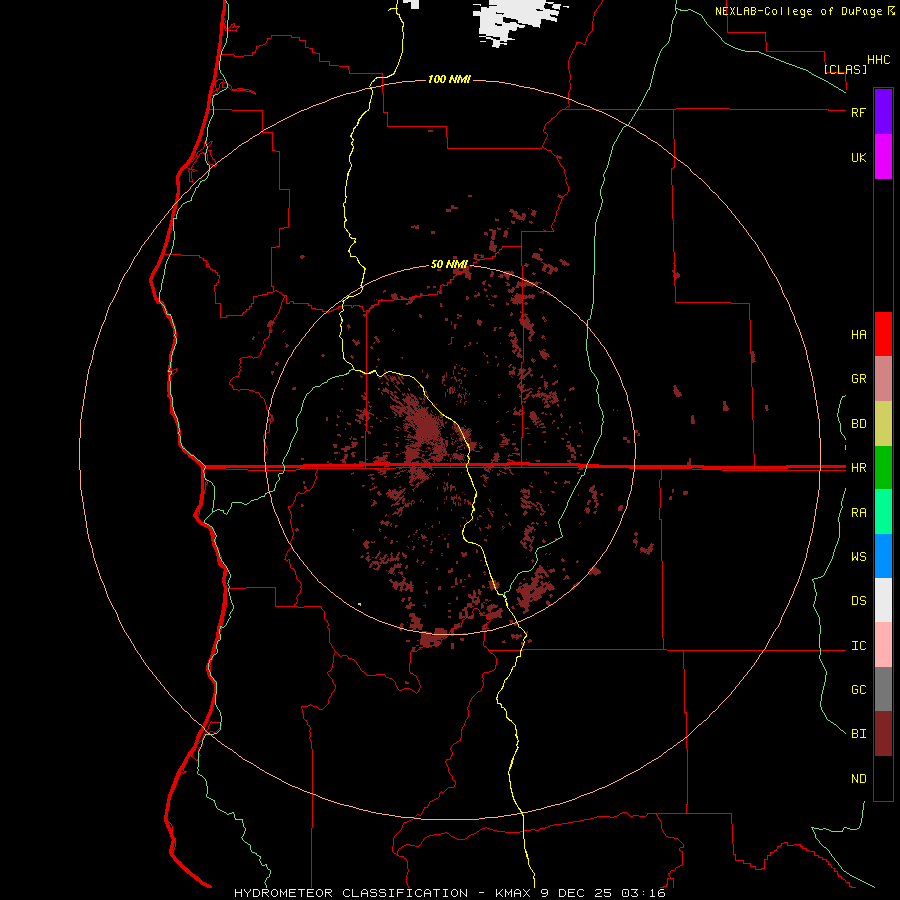Viewport: 900px width, 900px height.
Task: Click the ND legend label
Action: point(858,779)
